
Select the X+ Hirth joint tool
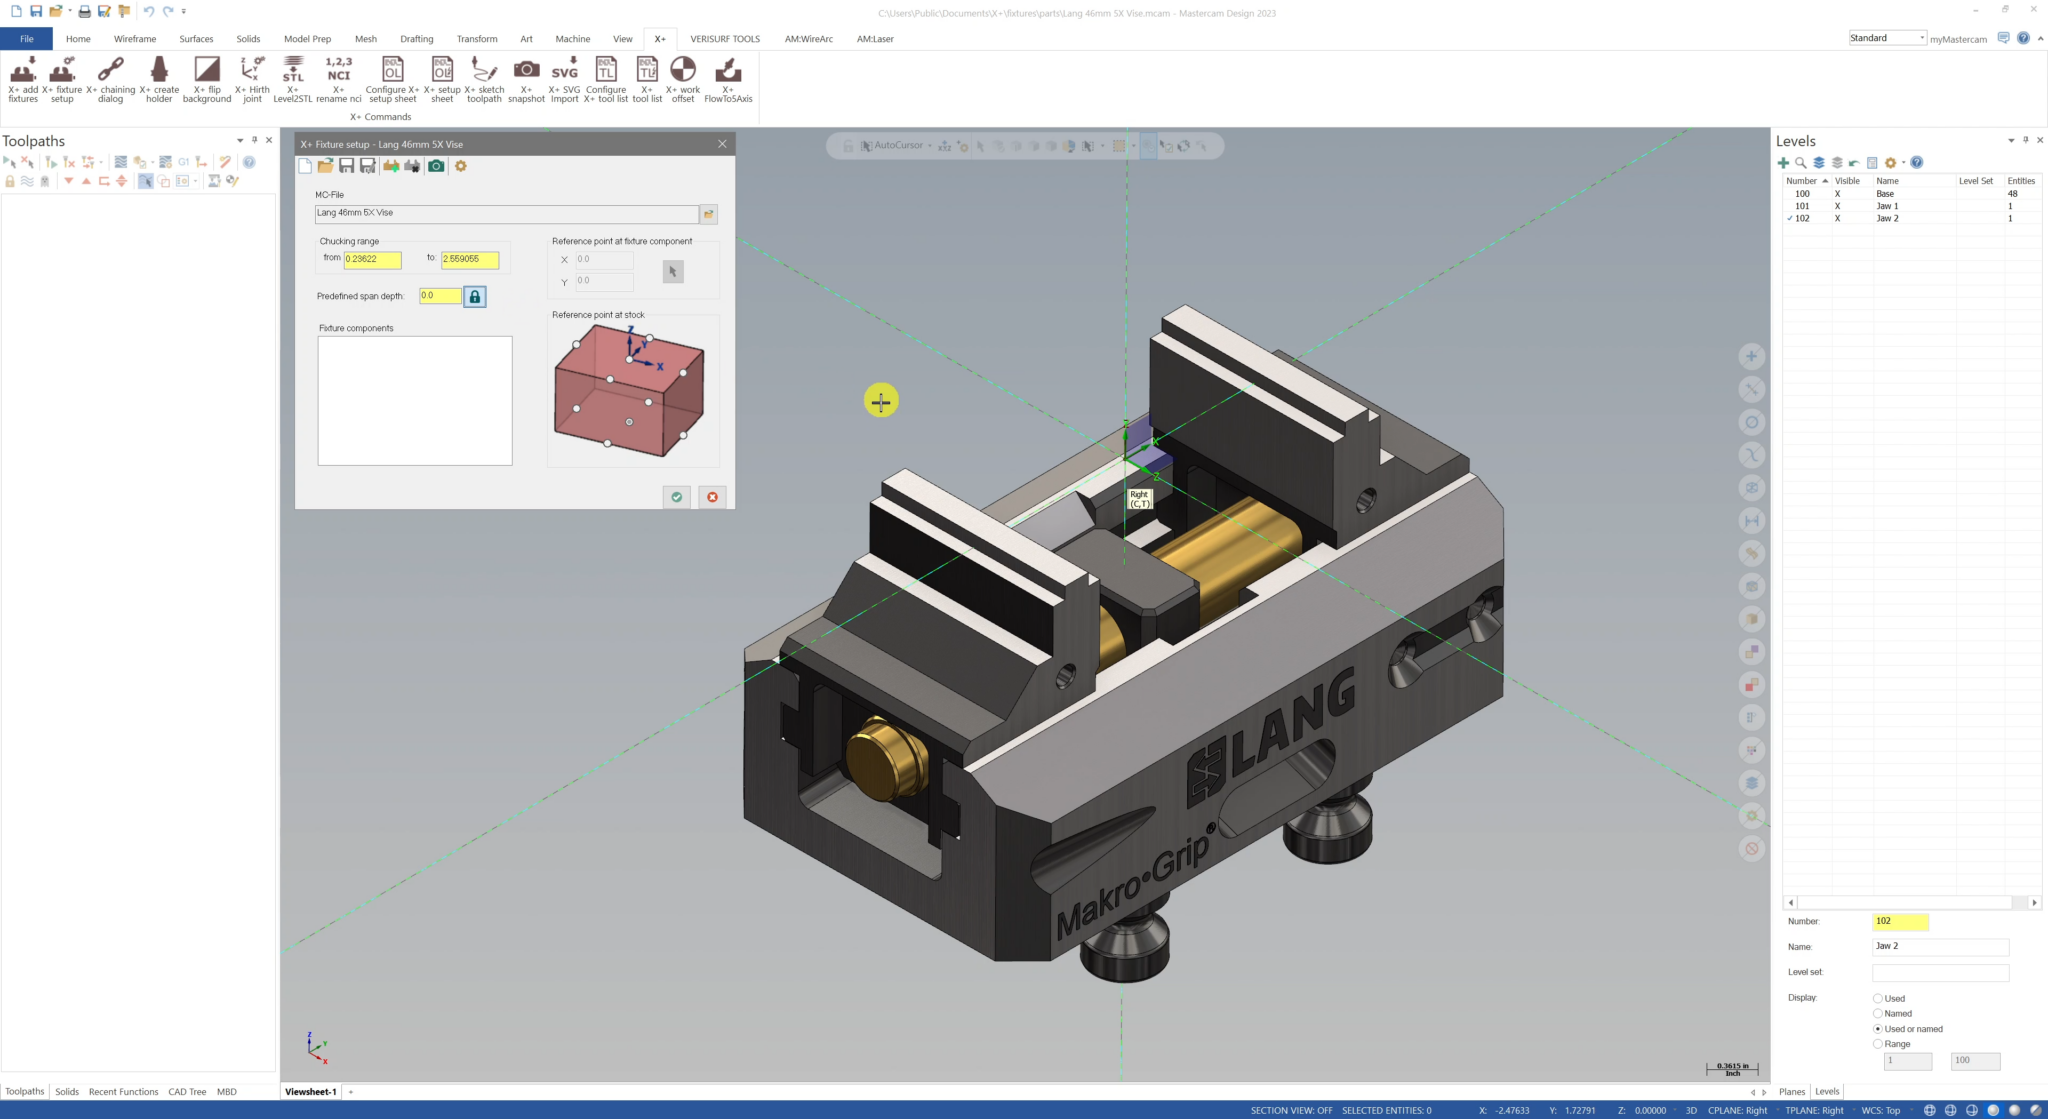252,80
